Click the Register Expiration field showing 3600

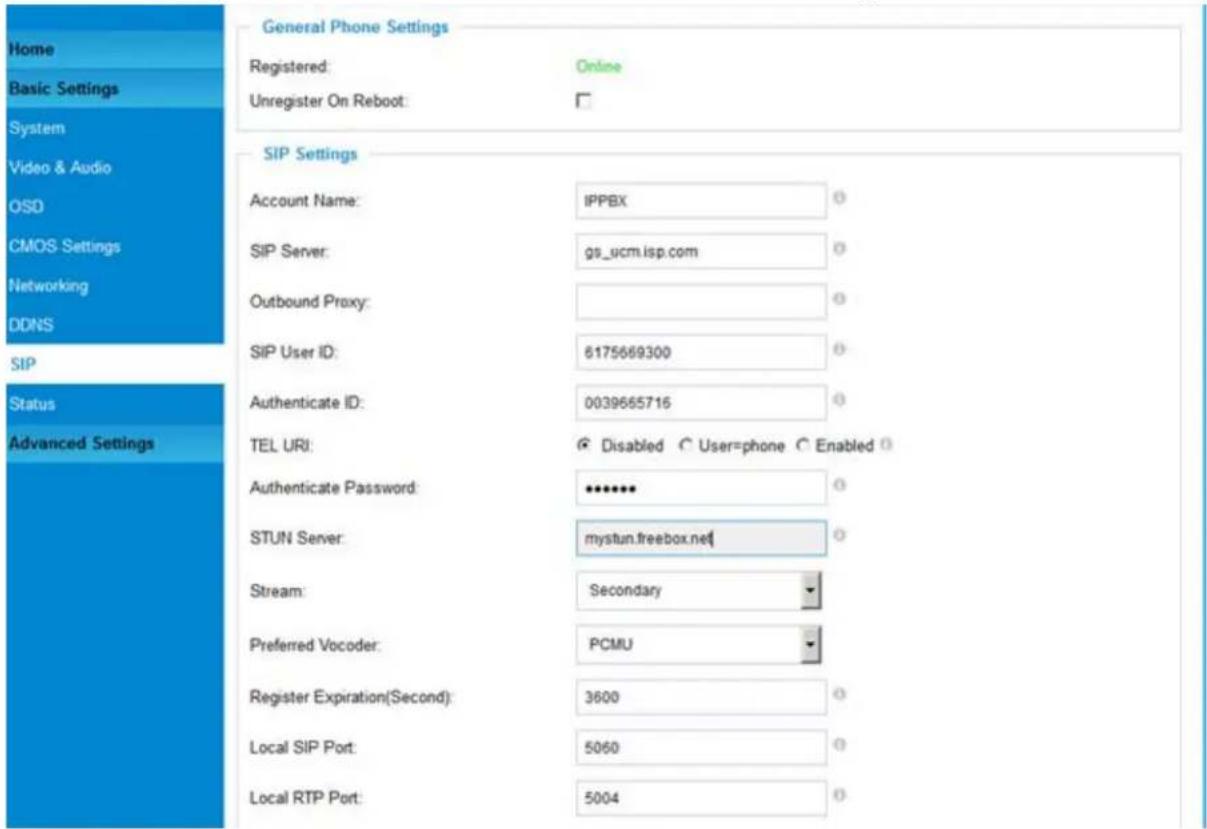pyautogui.click(x=701, y=697)
